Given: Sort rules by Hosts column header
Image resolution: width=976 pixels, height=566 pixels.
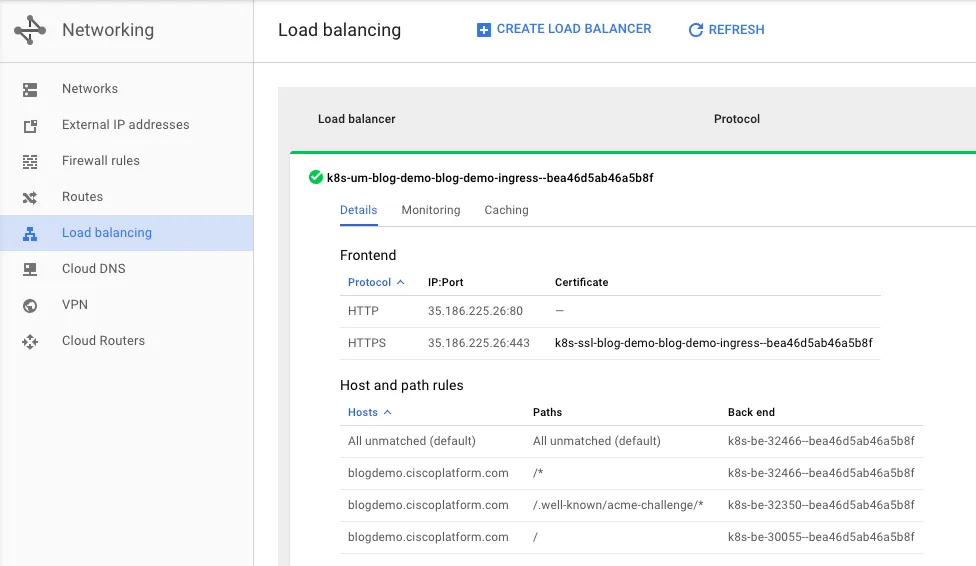Looking at the screenshot, I should click(363, 412).
